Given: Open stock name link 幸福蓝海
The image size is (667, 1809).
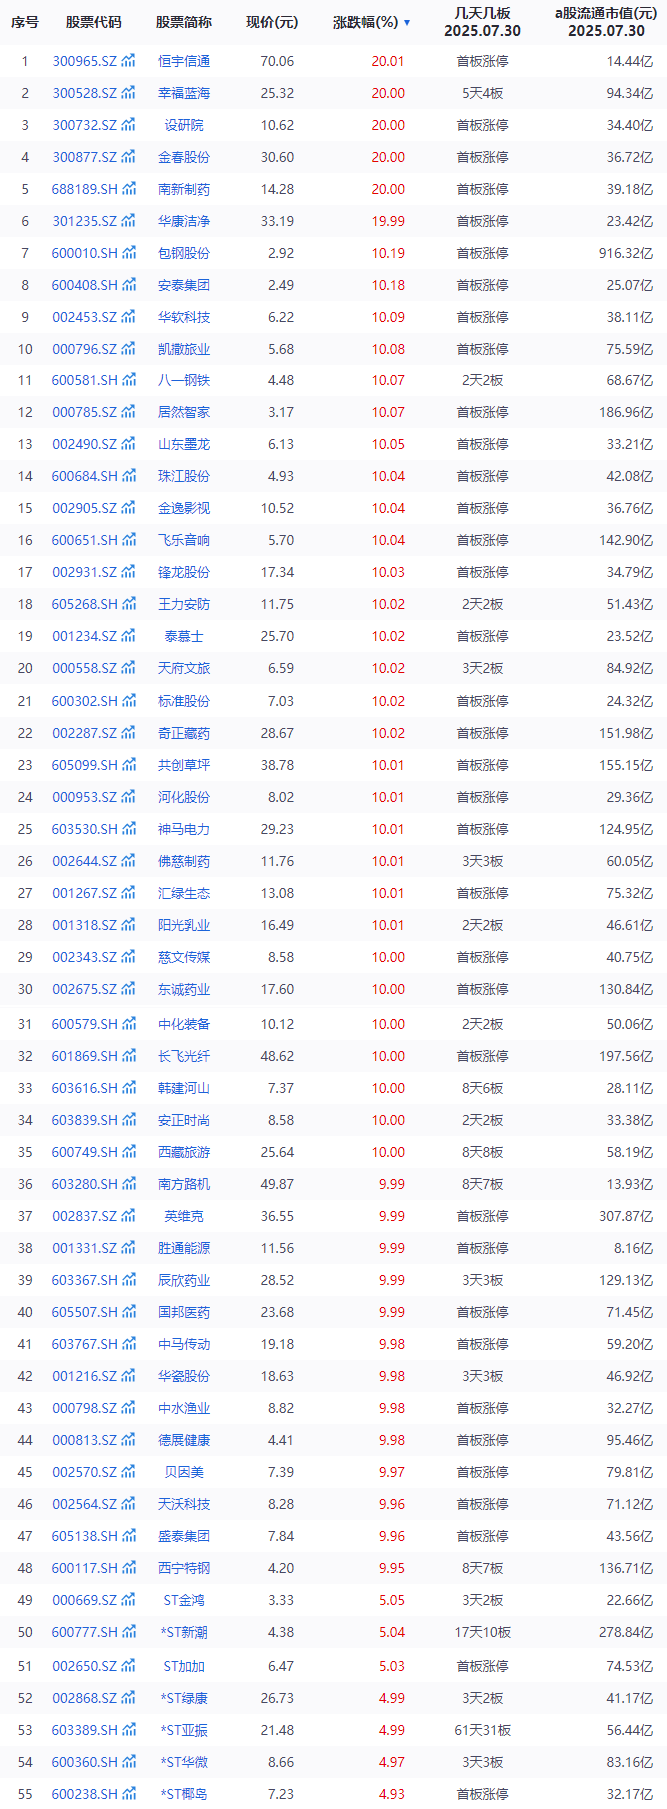Looking at the screenshot, I should point(184,93).
